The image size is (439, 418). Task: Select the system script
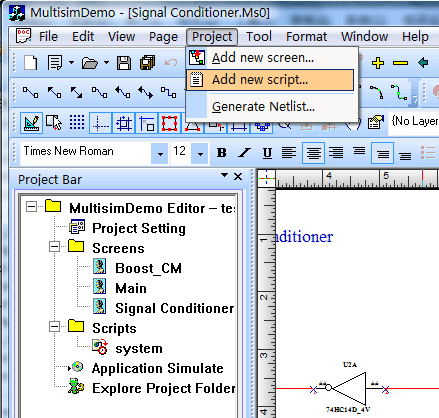(139, 348)
